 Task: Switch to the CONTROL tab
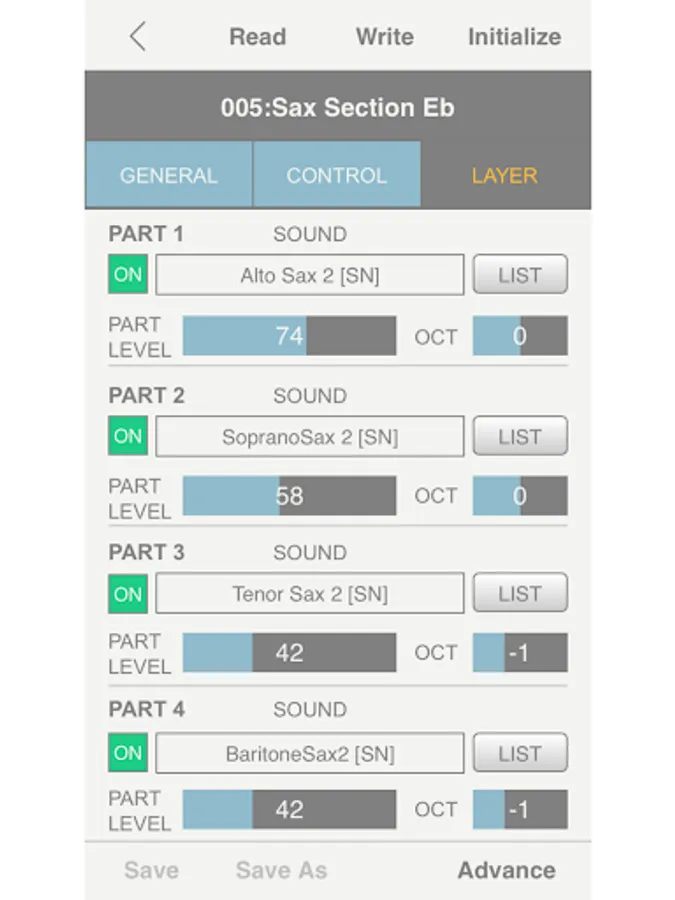337,174
